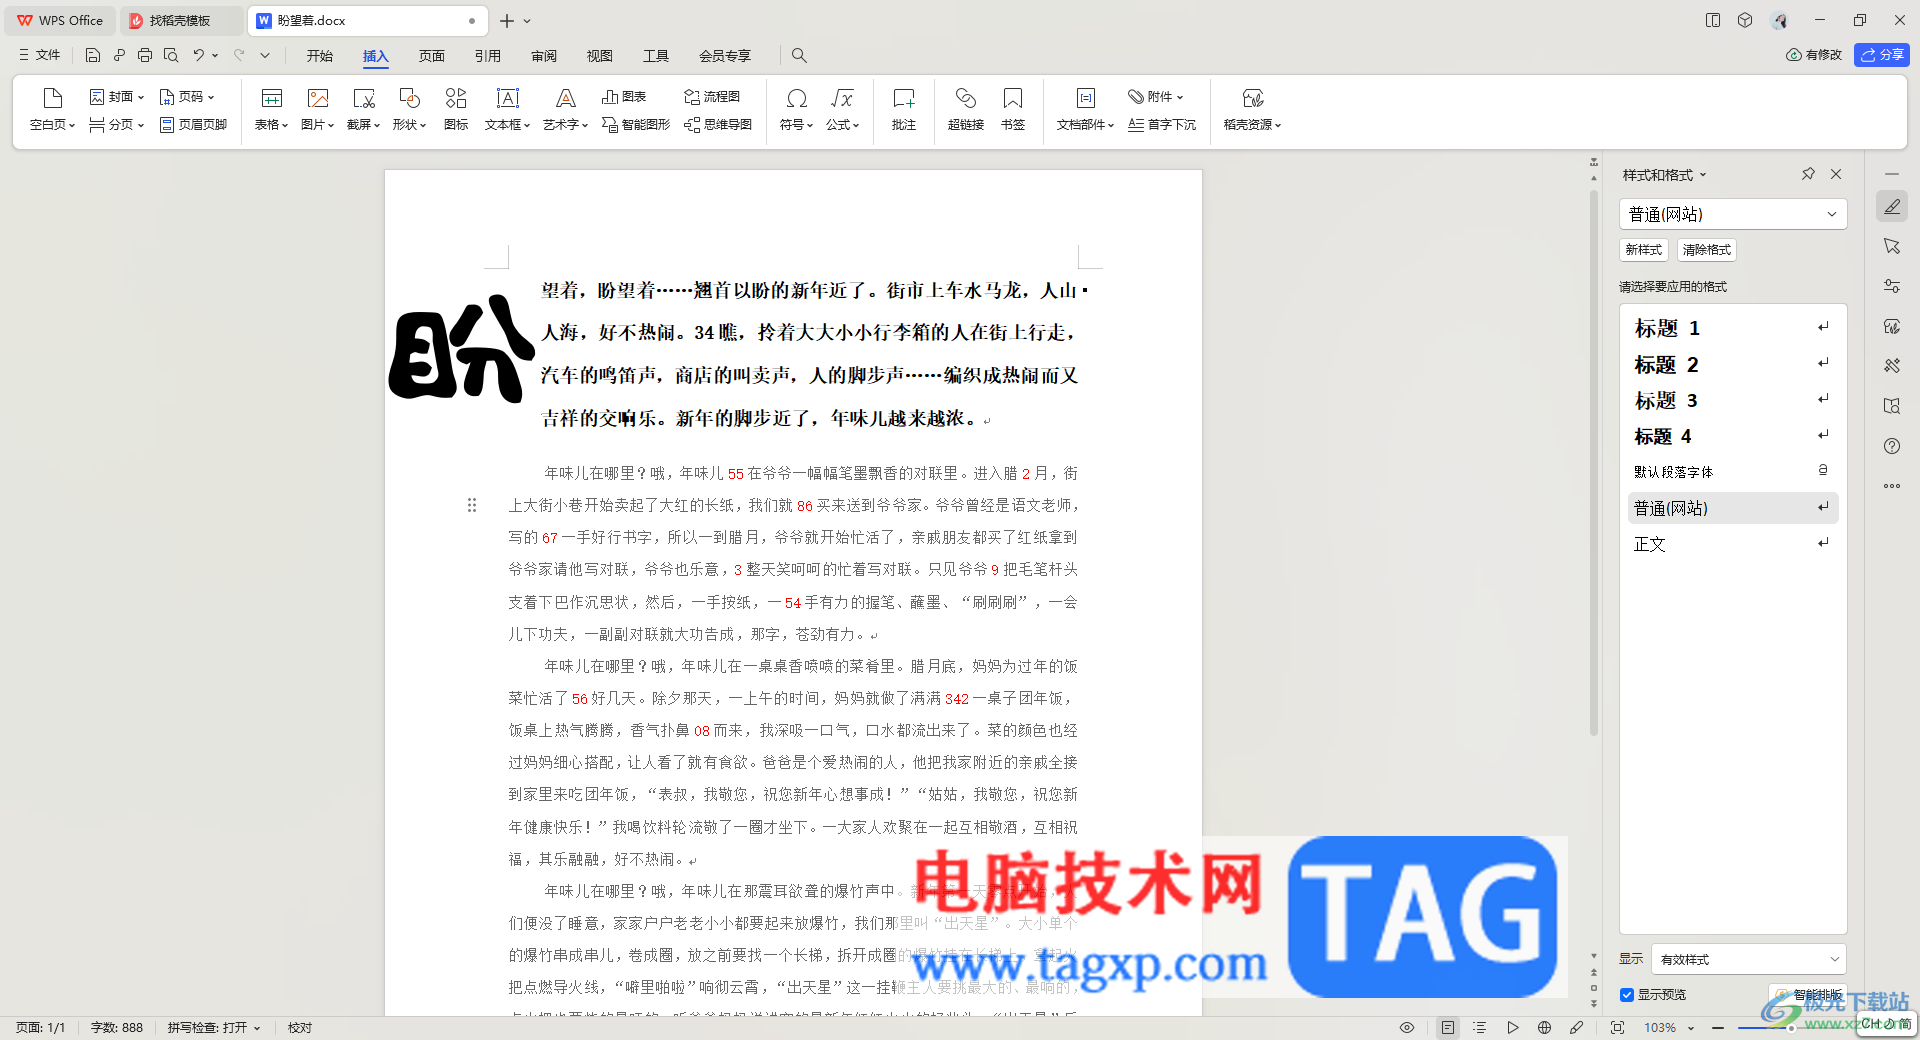Click the document vertical scrollbar

[1594, 462]
